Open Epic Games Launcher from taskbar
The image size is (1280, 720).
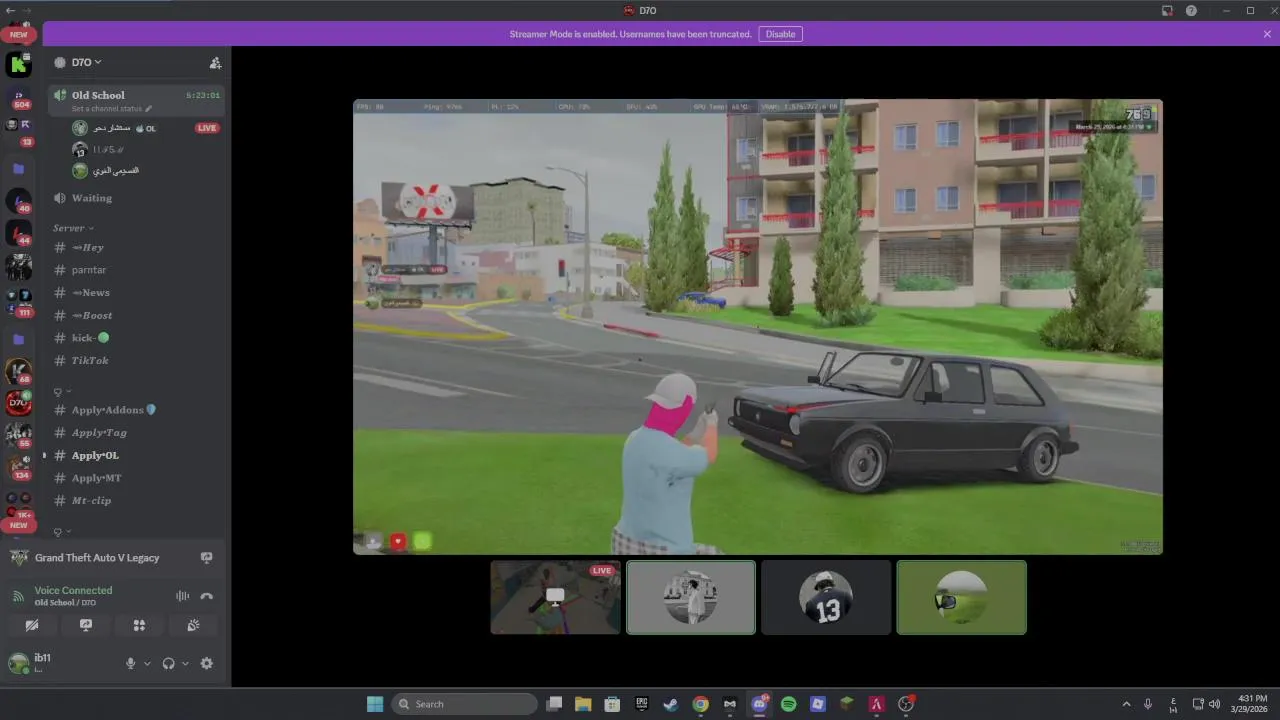click(642, 704)
